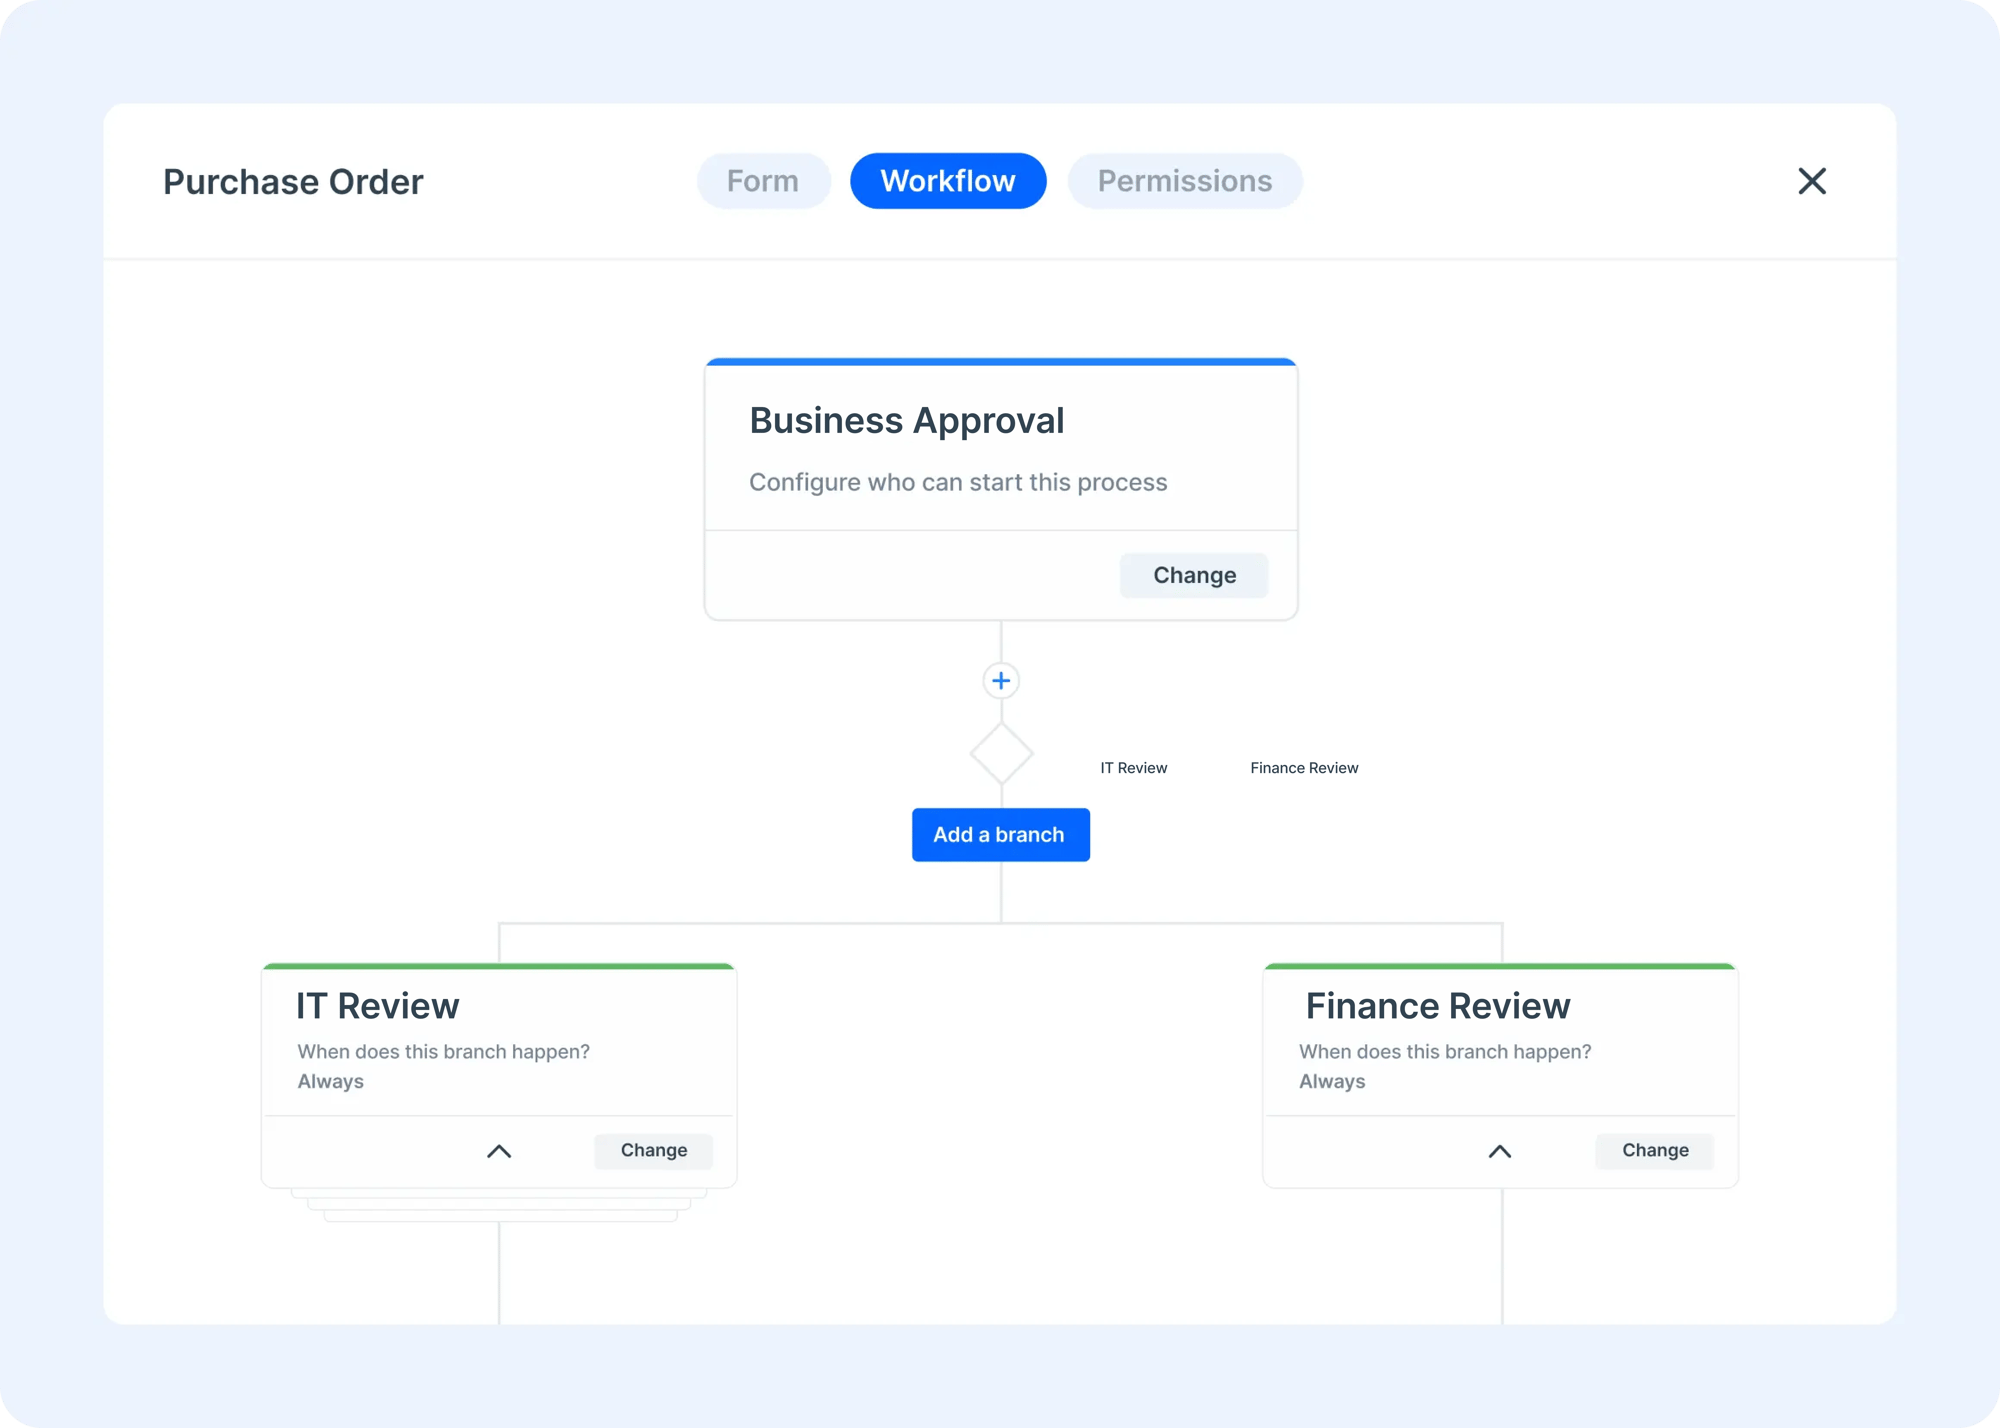Click Add a branch button
The image size is (2000, 1428).
[x=998, y=835]
